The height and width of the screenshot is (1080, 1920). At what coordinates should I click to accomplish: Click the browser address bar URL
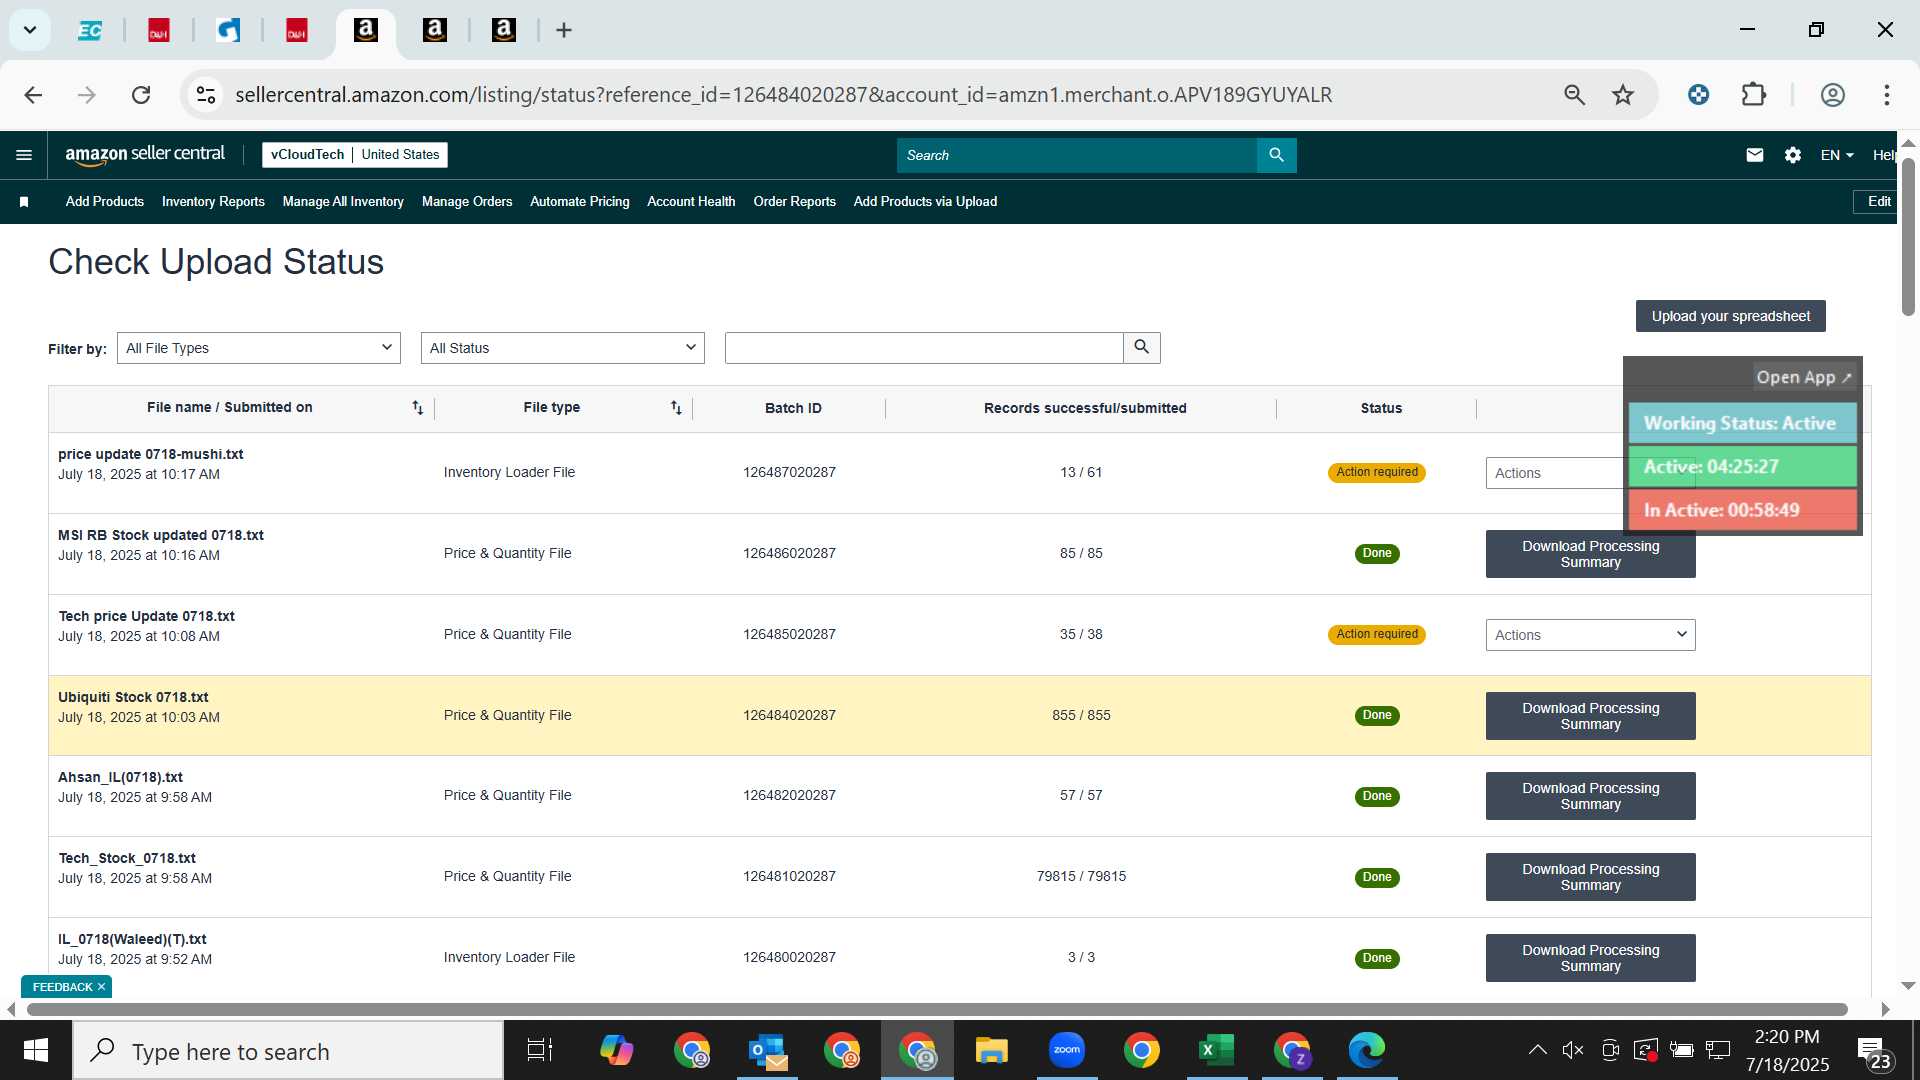pyautogui.click(x=783, y=95)
